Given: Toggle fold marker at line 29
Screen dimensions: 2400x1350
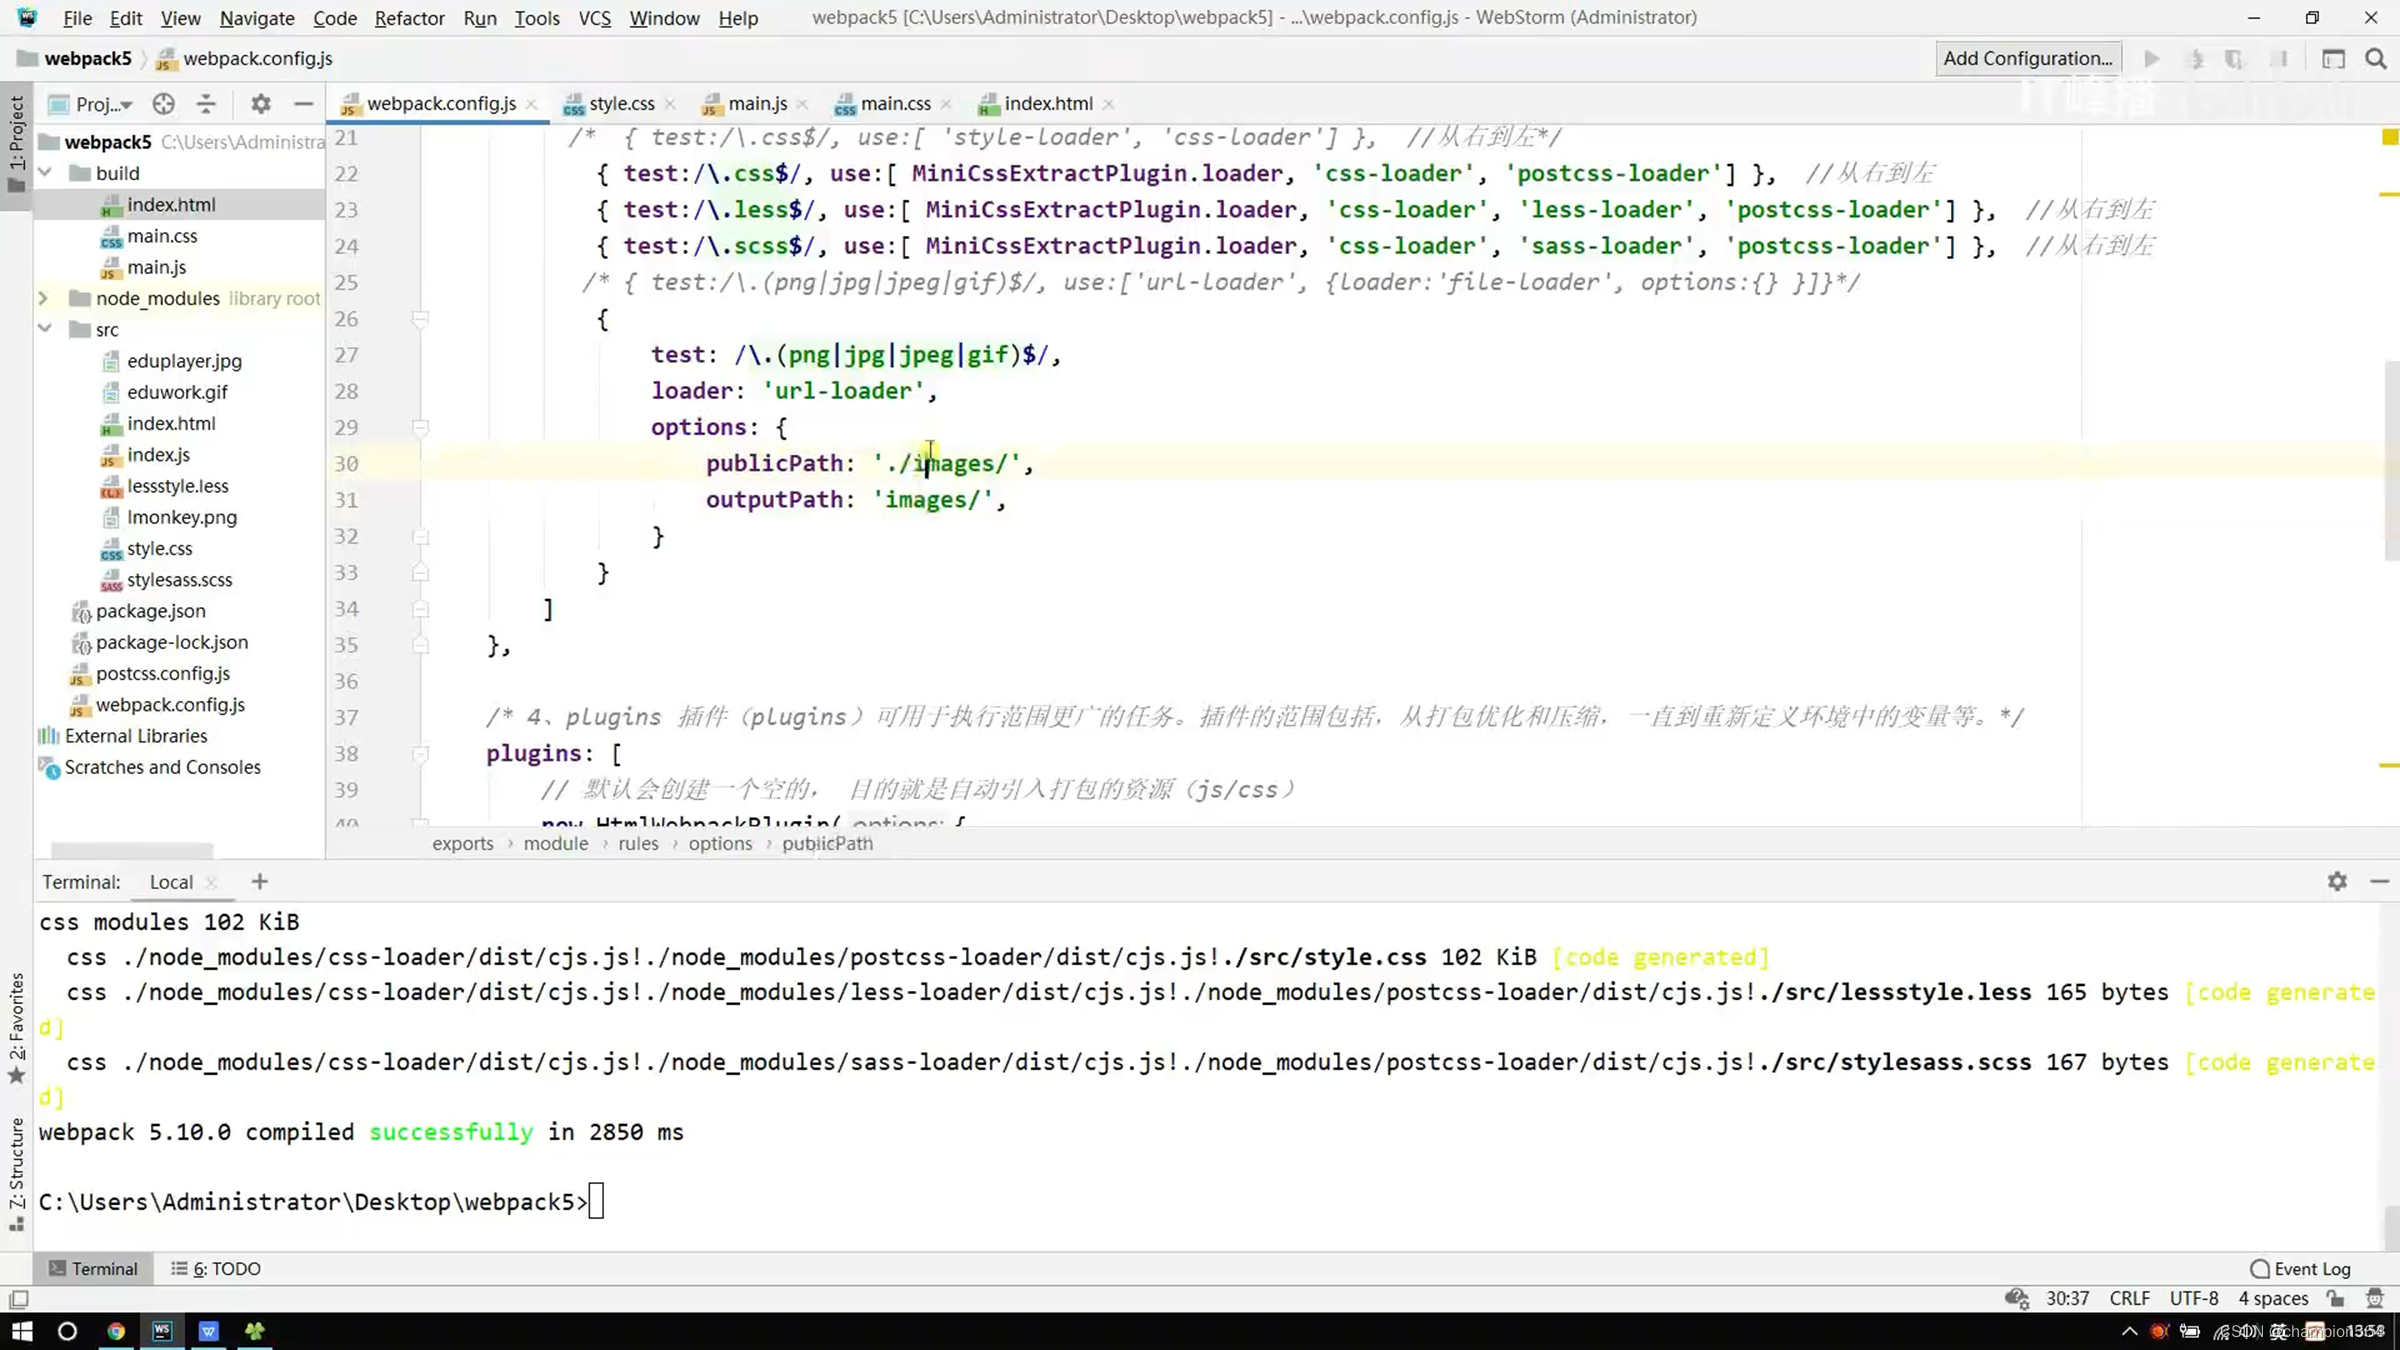Looking at the screenshot, I should point(420,428).
